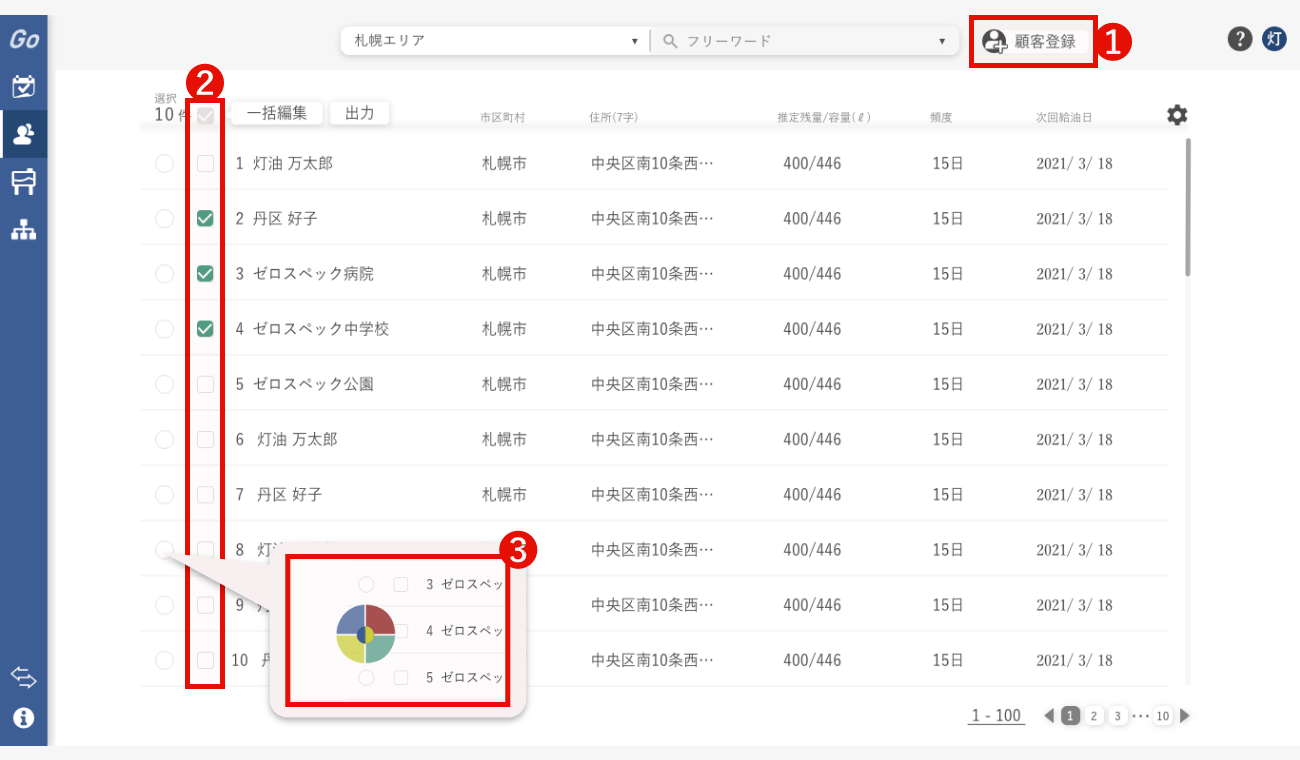Viewport: 1300px width, 760px height.
Task: Sort by 住所(7字) column header
Action: 613,117
